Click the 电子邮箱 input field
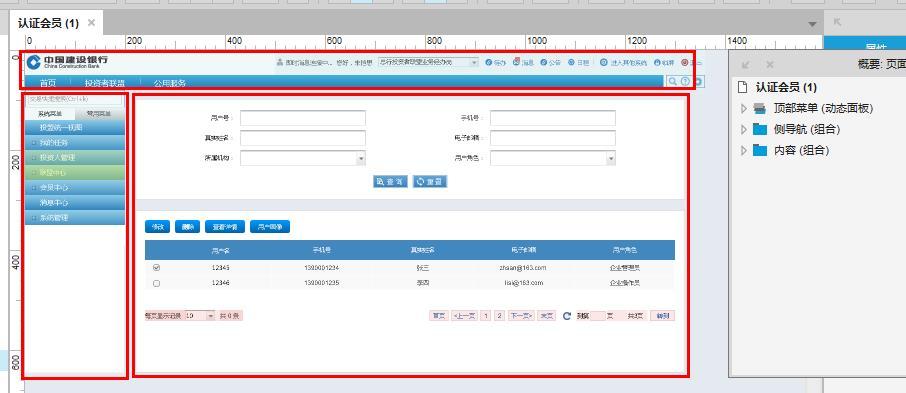906x393 pixels. coord(552,138)
